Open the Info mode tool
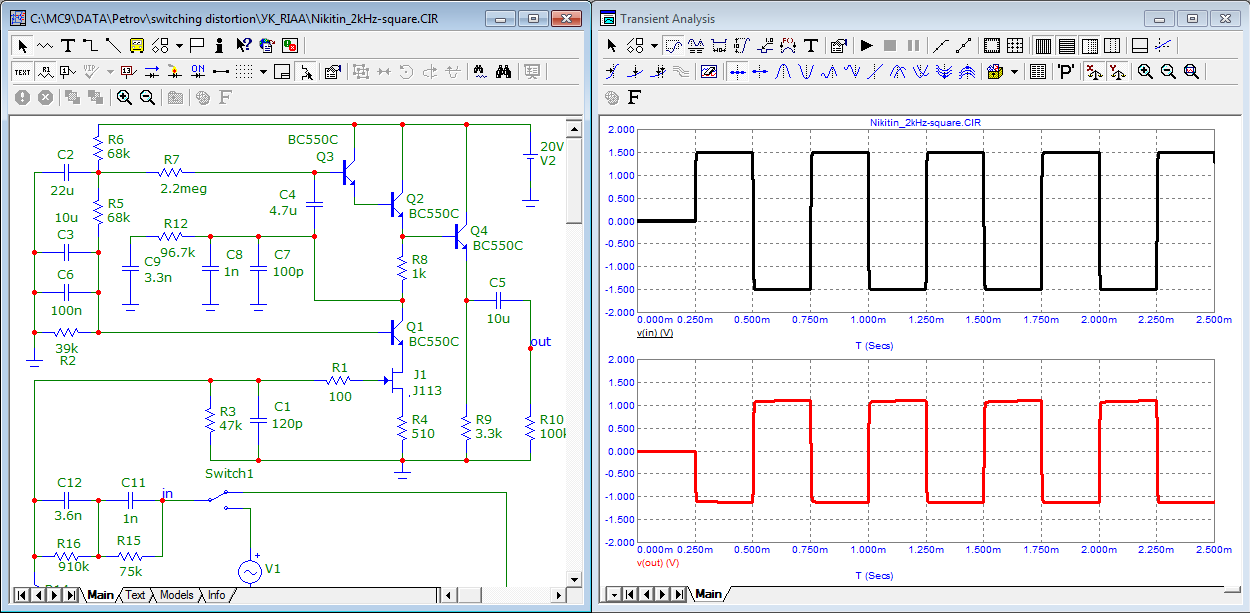The width and height of the screenshot is (1250, 613). pos(219,45)
